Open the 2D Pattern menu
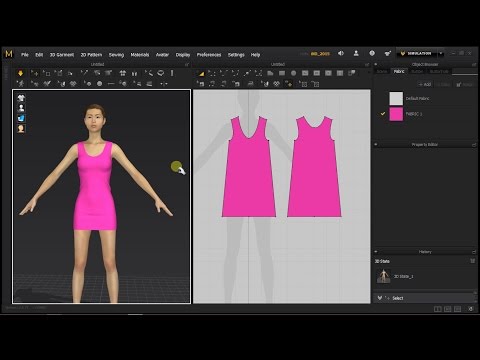 [x=91, y=55]
